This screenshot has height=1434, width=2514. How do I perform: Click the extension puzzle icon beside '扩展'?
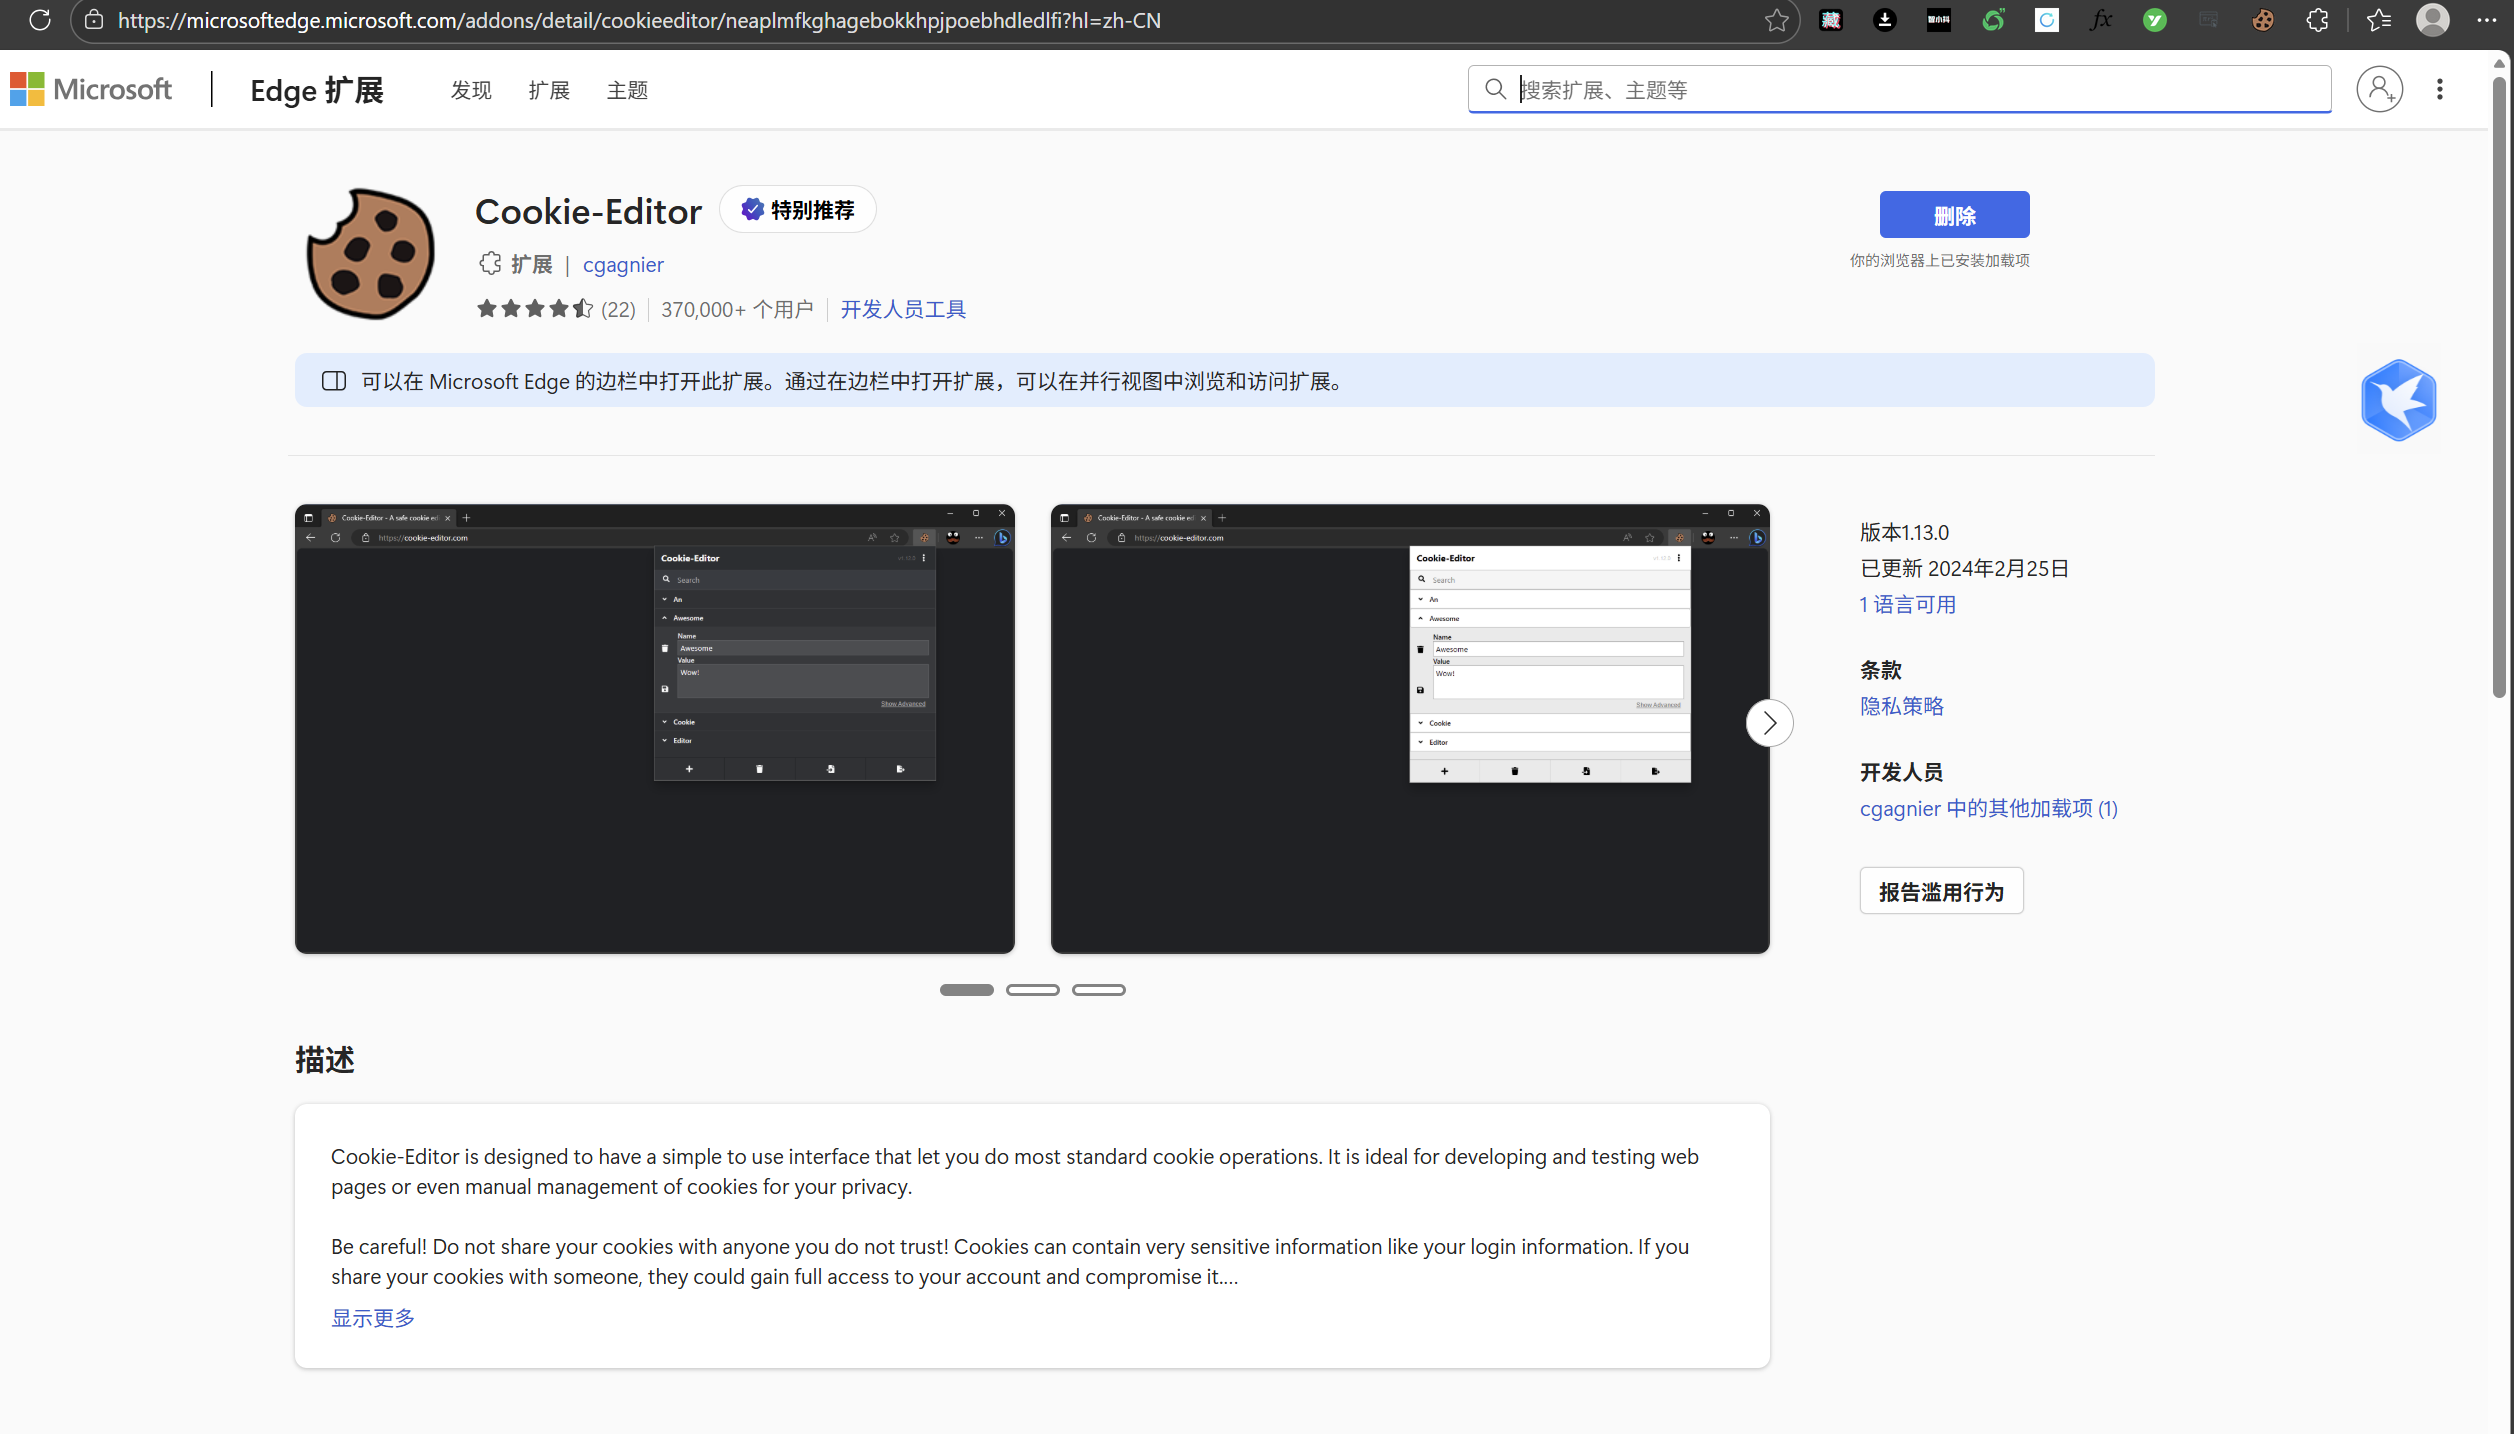tap(489, 264)
